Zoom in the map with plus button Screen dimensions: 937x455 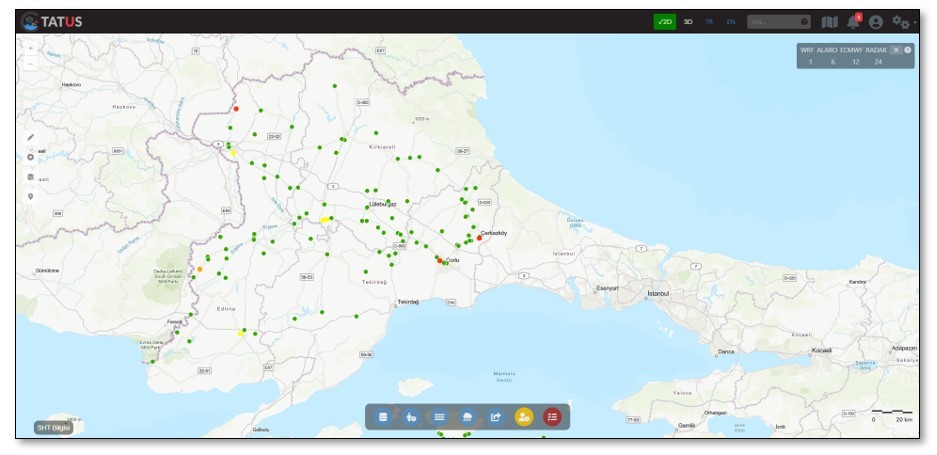click(x=30, y=48)
